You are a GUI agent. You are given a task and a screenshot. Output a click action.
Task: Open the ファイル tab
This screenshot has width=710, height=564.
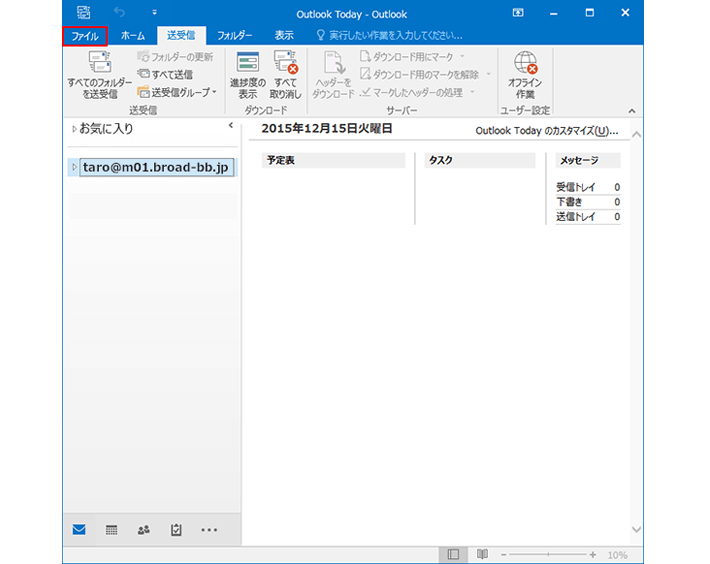84,35
